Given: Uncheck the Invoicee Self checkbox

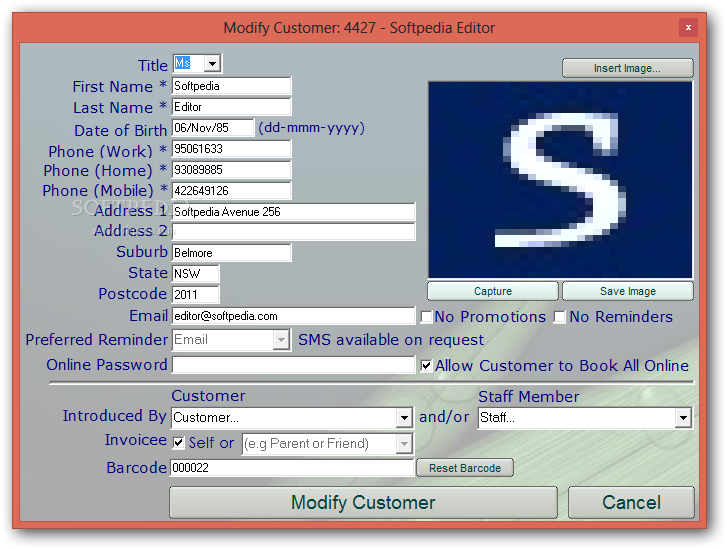Looking at the screenshot, I should pos(178,443).
